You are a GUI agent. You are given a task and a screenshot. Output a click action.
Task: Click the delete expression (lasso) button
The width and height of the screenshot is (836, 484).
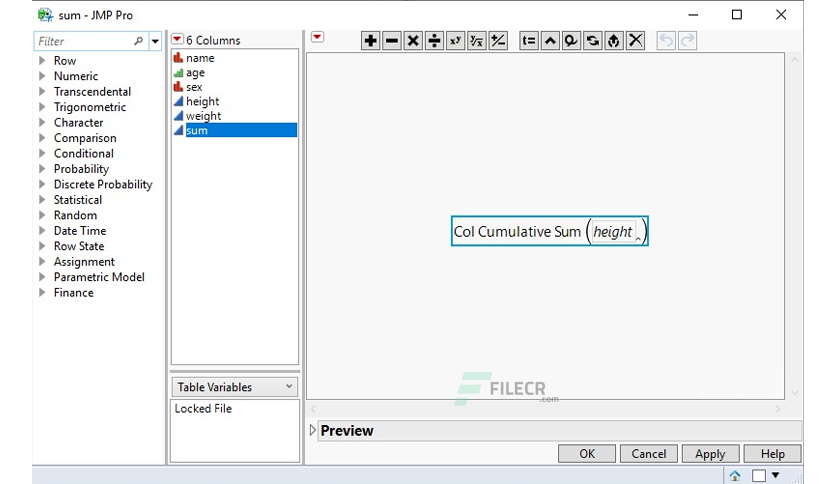point(571,41)
